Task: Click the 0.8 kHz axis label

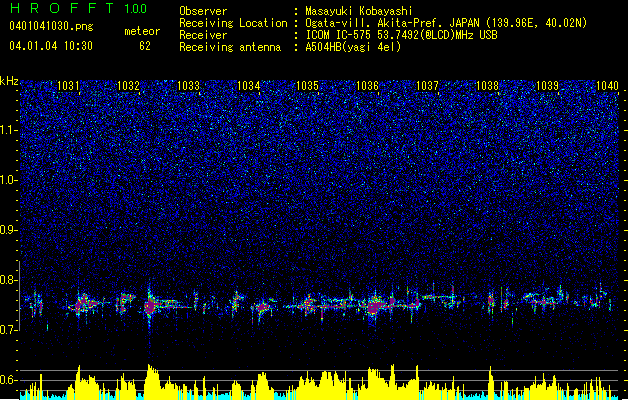Action: pos(9,280)
